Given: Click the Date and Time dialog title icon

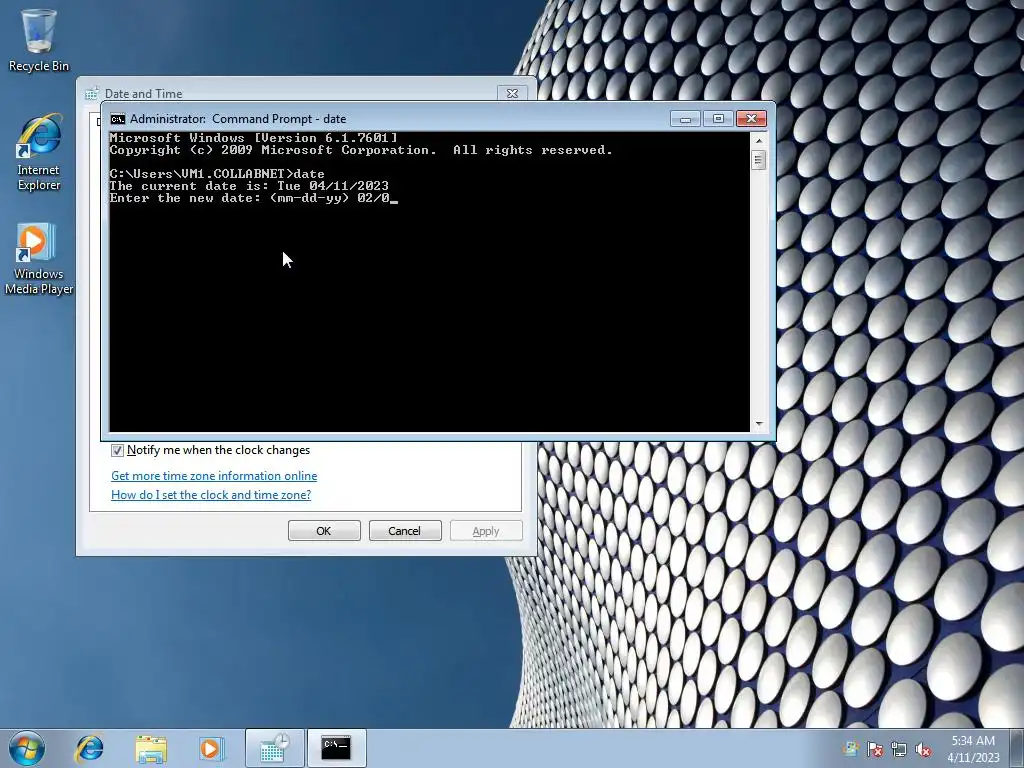Looking at the screenshot, I should [x=91, y=93].
